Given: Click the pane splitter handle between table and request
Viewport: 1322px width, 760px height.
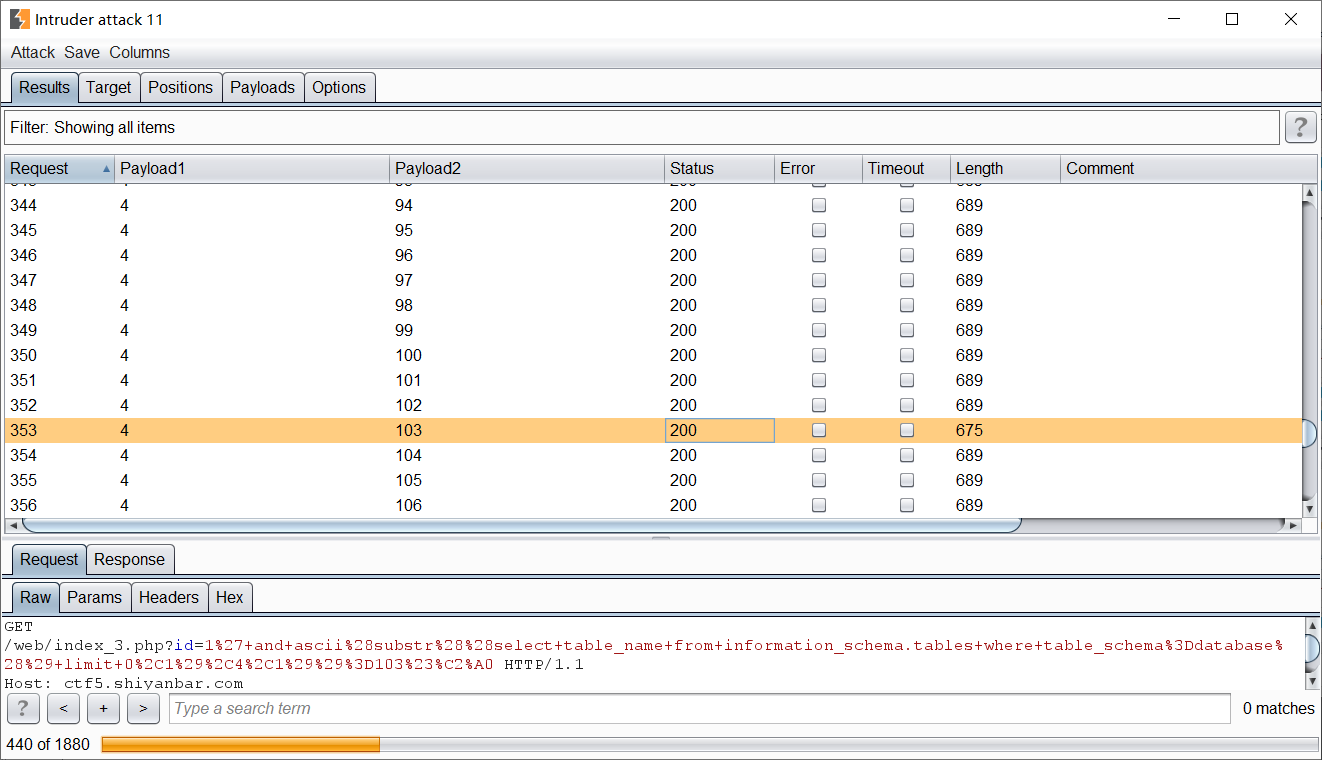Looking at the screenshot, I should [661, 538].
